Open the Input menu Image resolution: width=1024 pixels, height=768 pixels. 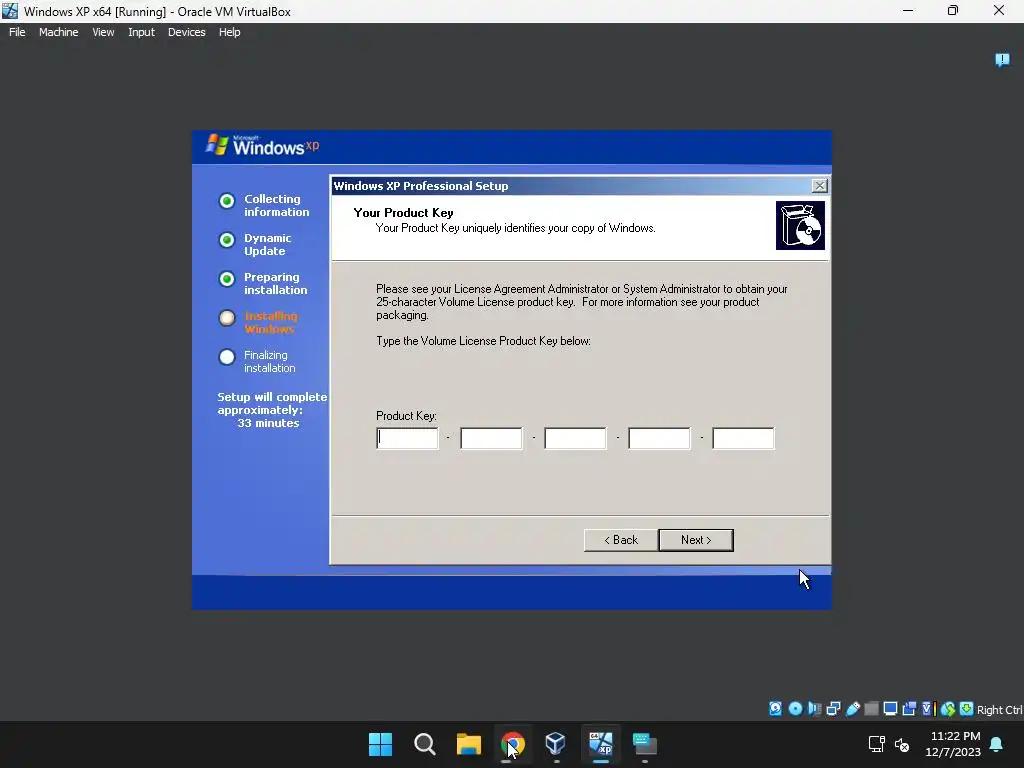pyautogui.click(x=141, y=32)
